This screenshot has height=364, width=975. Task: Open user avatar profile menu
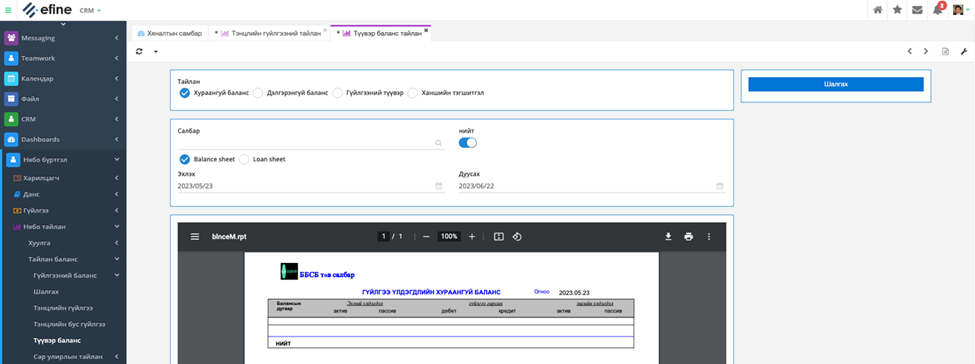point(960,10)
